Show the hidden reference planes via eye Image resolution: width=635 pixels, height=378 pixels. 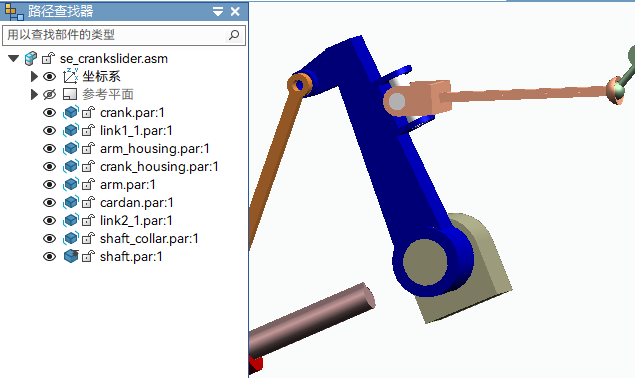[x=49, y=94]
